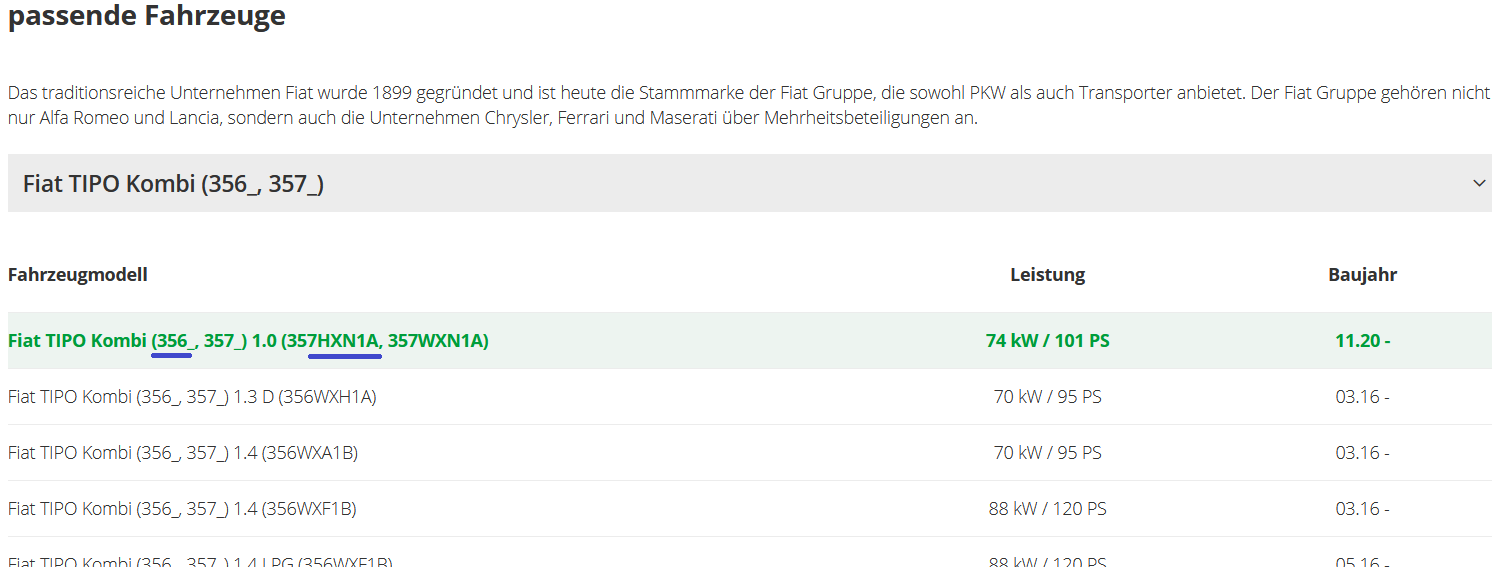
Task: Click 70 kW / 95 PS in 356WXA1B row
Action: tap(1047, 453)
